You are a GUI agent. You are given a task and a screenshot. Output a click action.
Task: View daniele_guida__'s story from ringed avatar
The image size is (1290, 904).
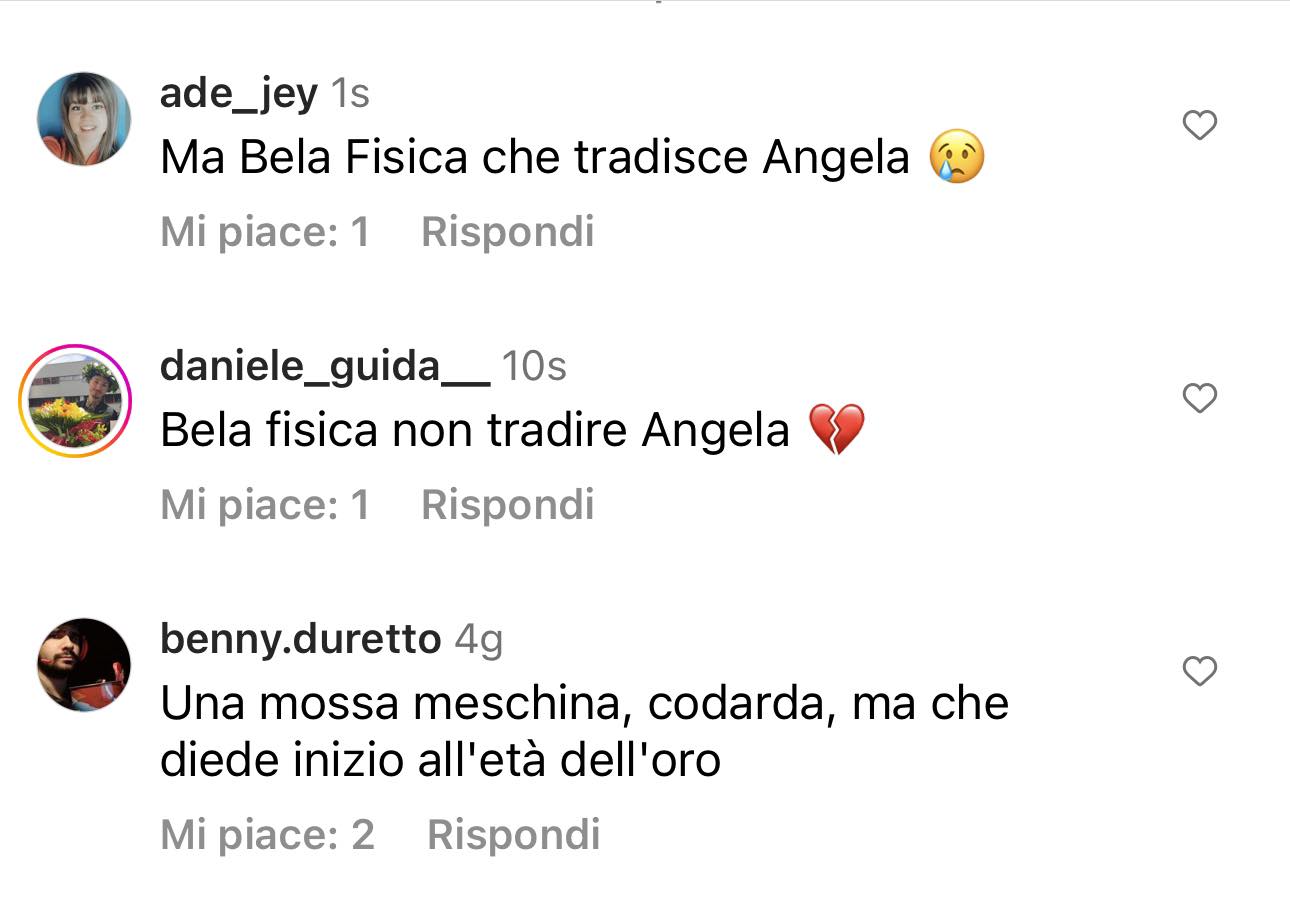[76, 401]
